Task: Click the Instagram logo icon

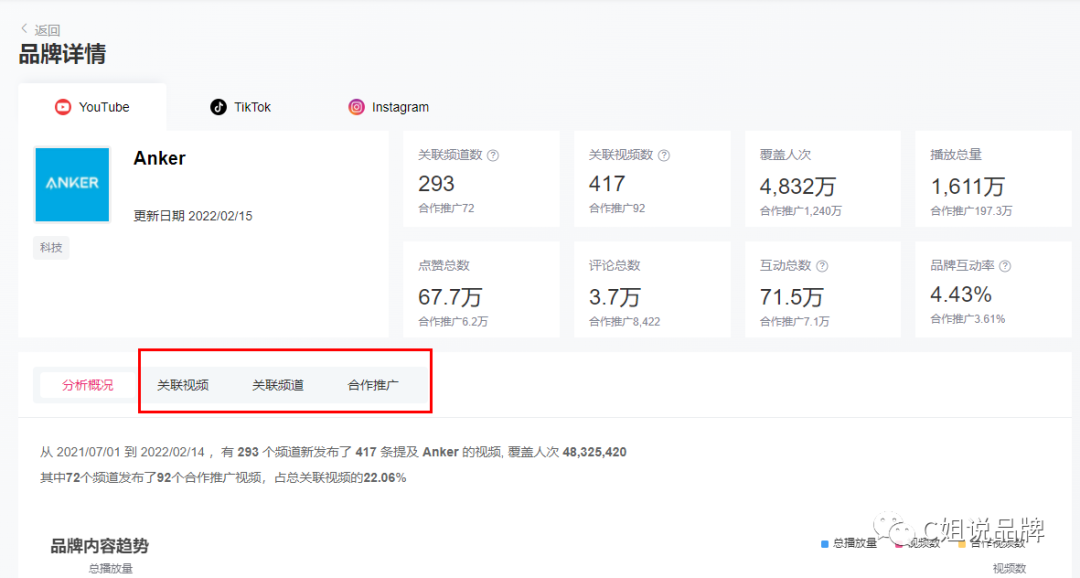Action: (356, 107)
